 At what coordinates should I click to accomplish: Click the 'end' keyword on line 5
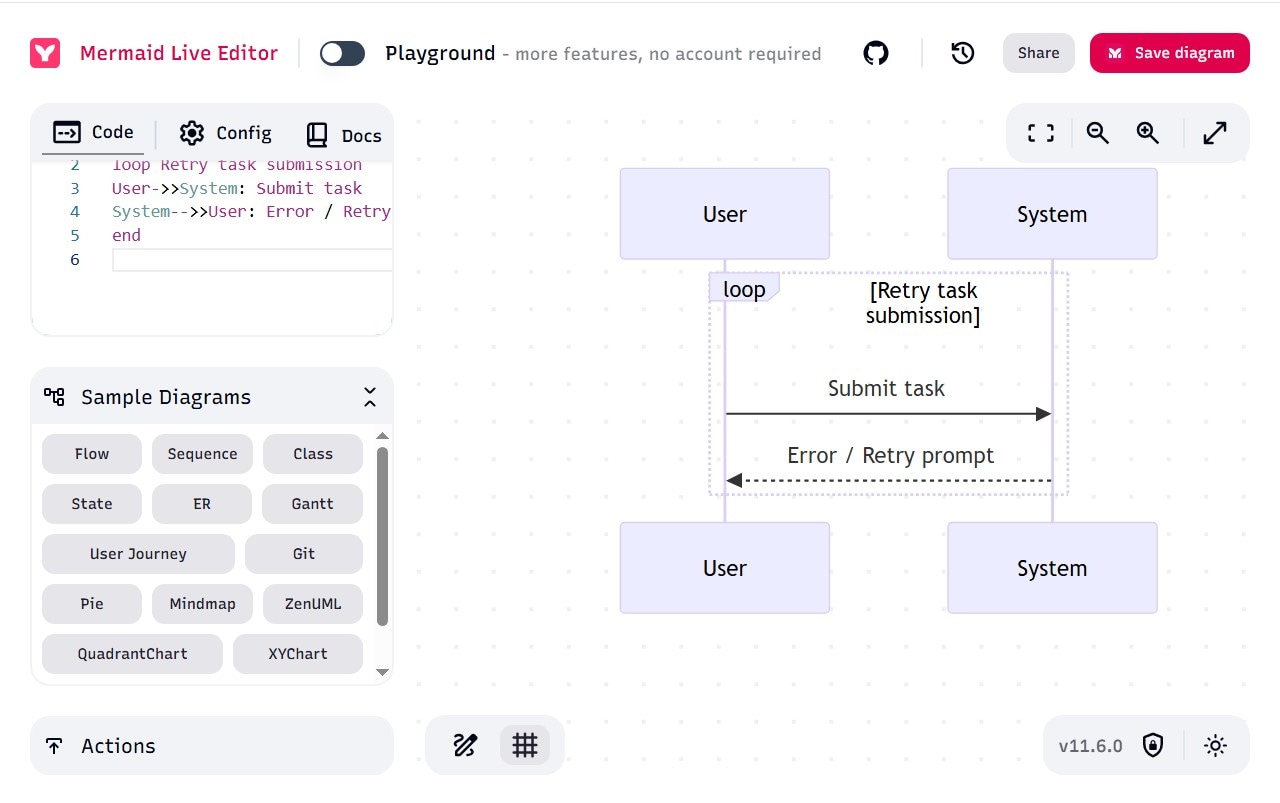(126, 236)
